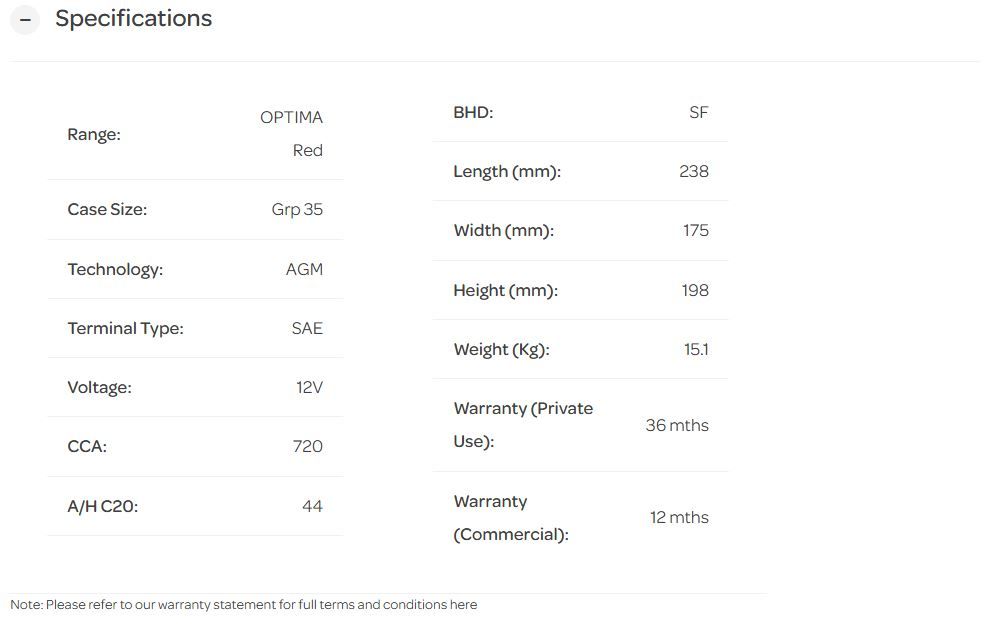
Task: Click the Length (mm) label
Action: (x=507, y=171)
